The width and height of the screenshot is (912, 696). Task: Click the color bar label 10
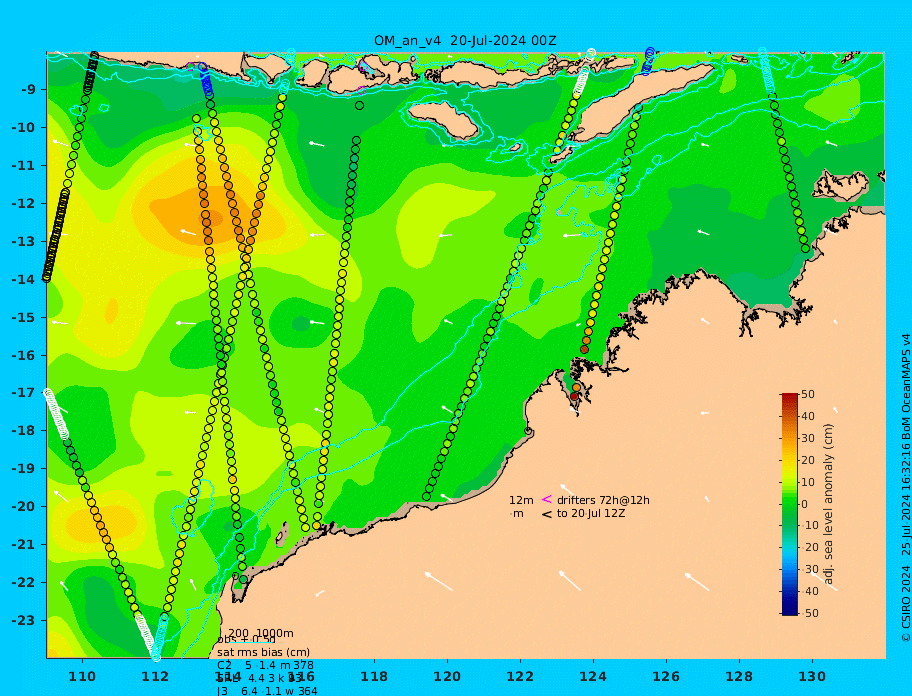(808, 482)
